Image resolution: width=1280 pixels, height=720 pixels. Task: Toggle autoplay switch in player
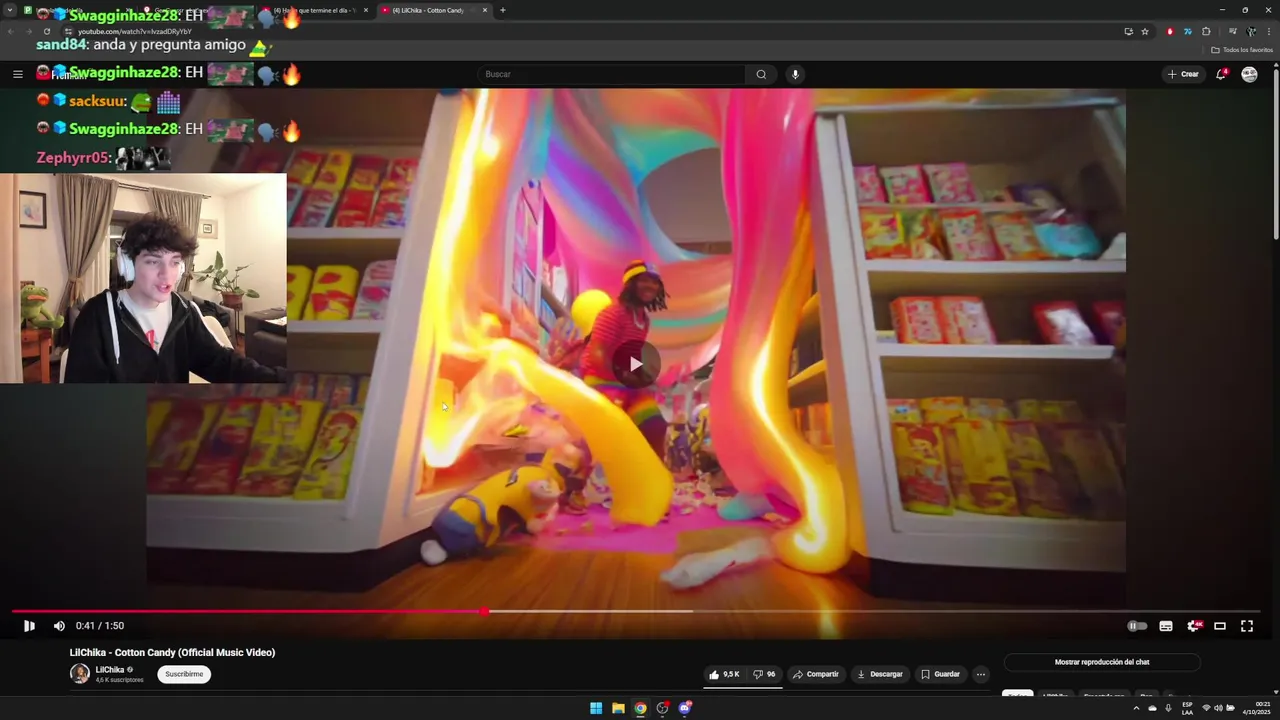pyautogui.click(x=1137, y=626)
